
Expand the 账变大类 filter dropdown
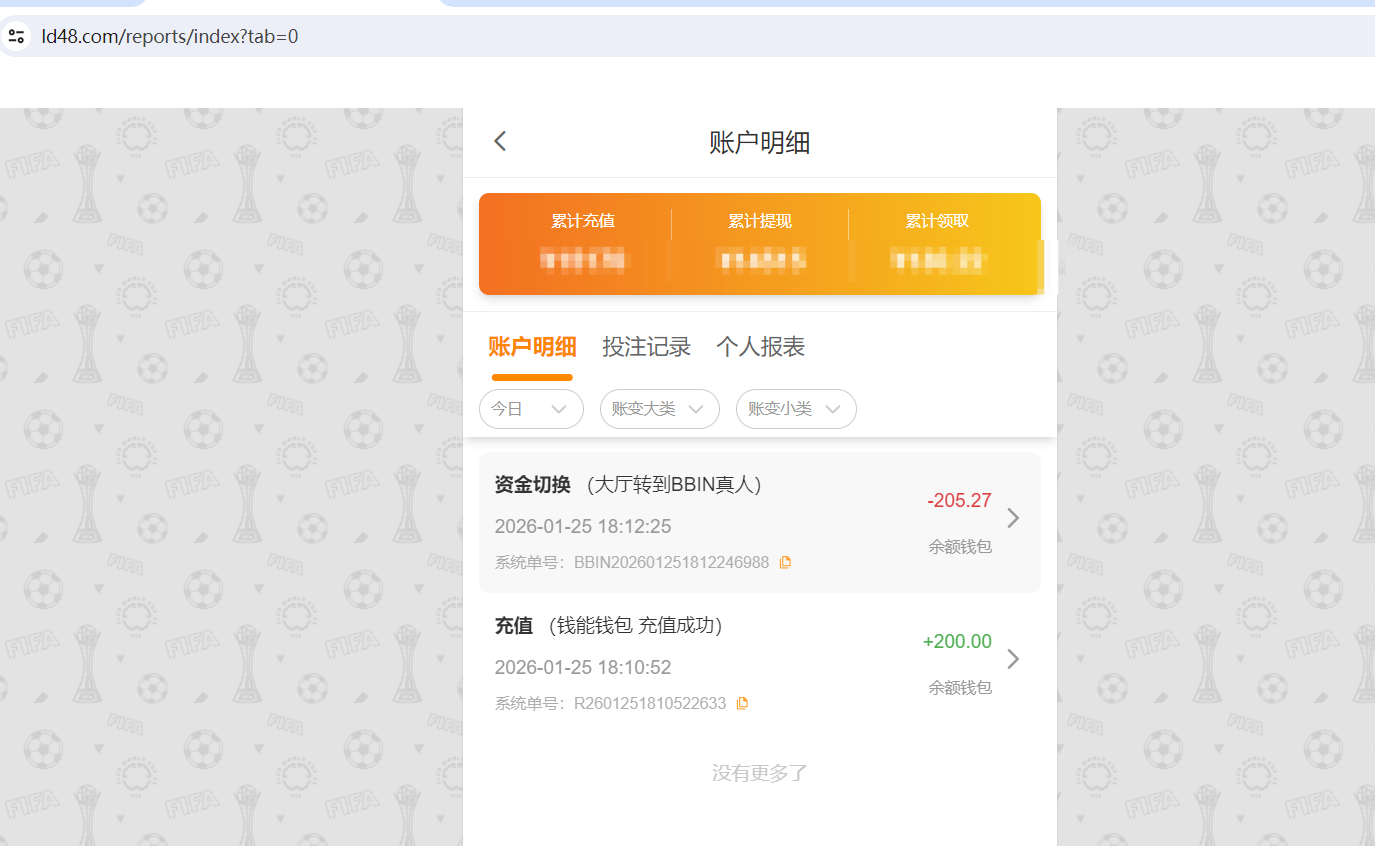659,409
